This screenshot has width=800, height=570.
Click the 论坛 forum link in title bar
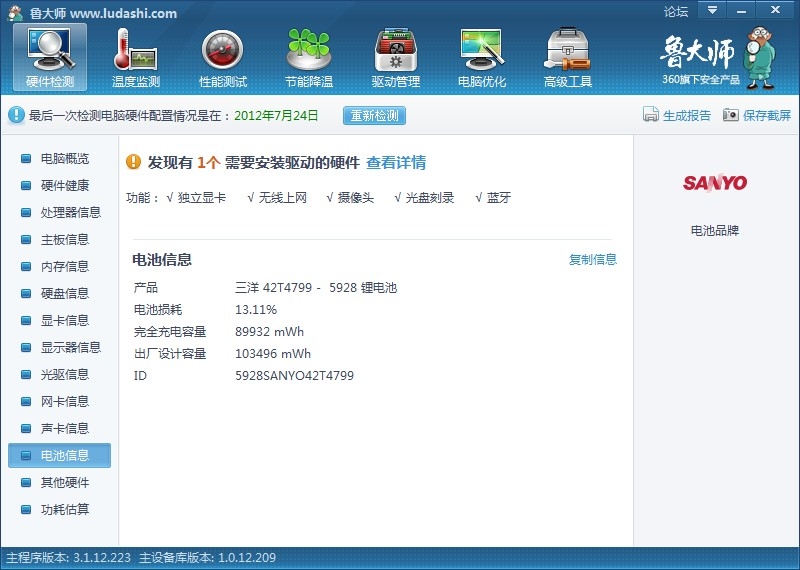coord(676,12)
